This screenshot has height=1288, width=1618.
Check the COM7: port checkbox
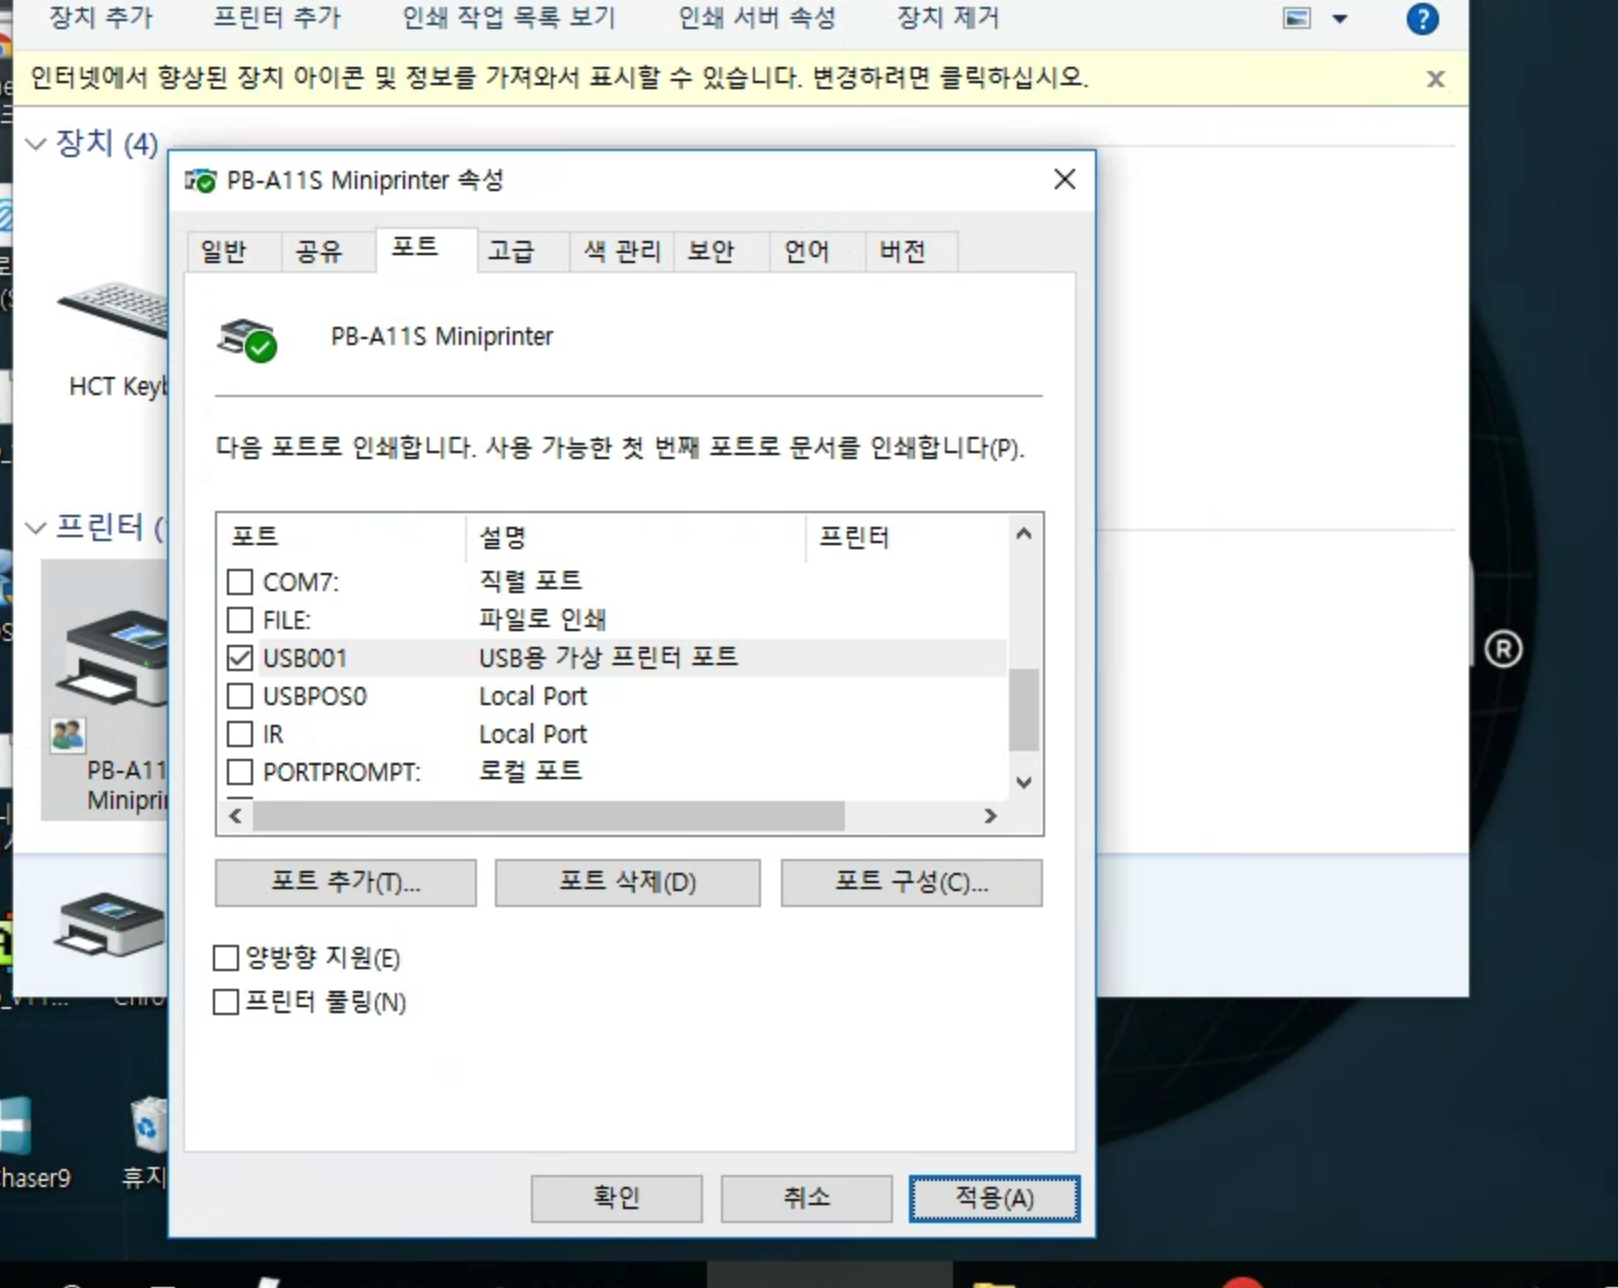(240, 582)
